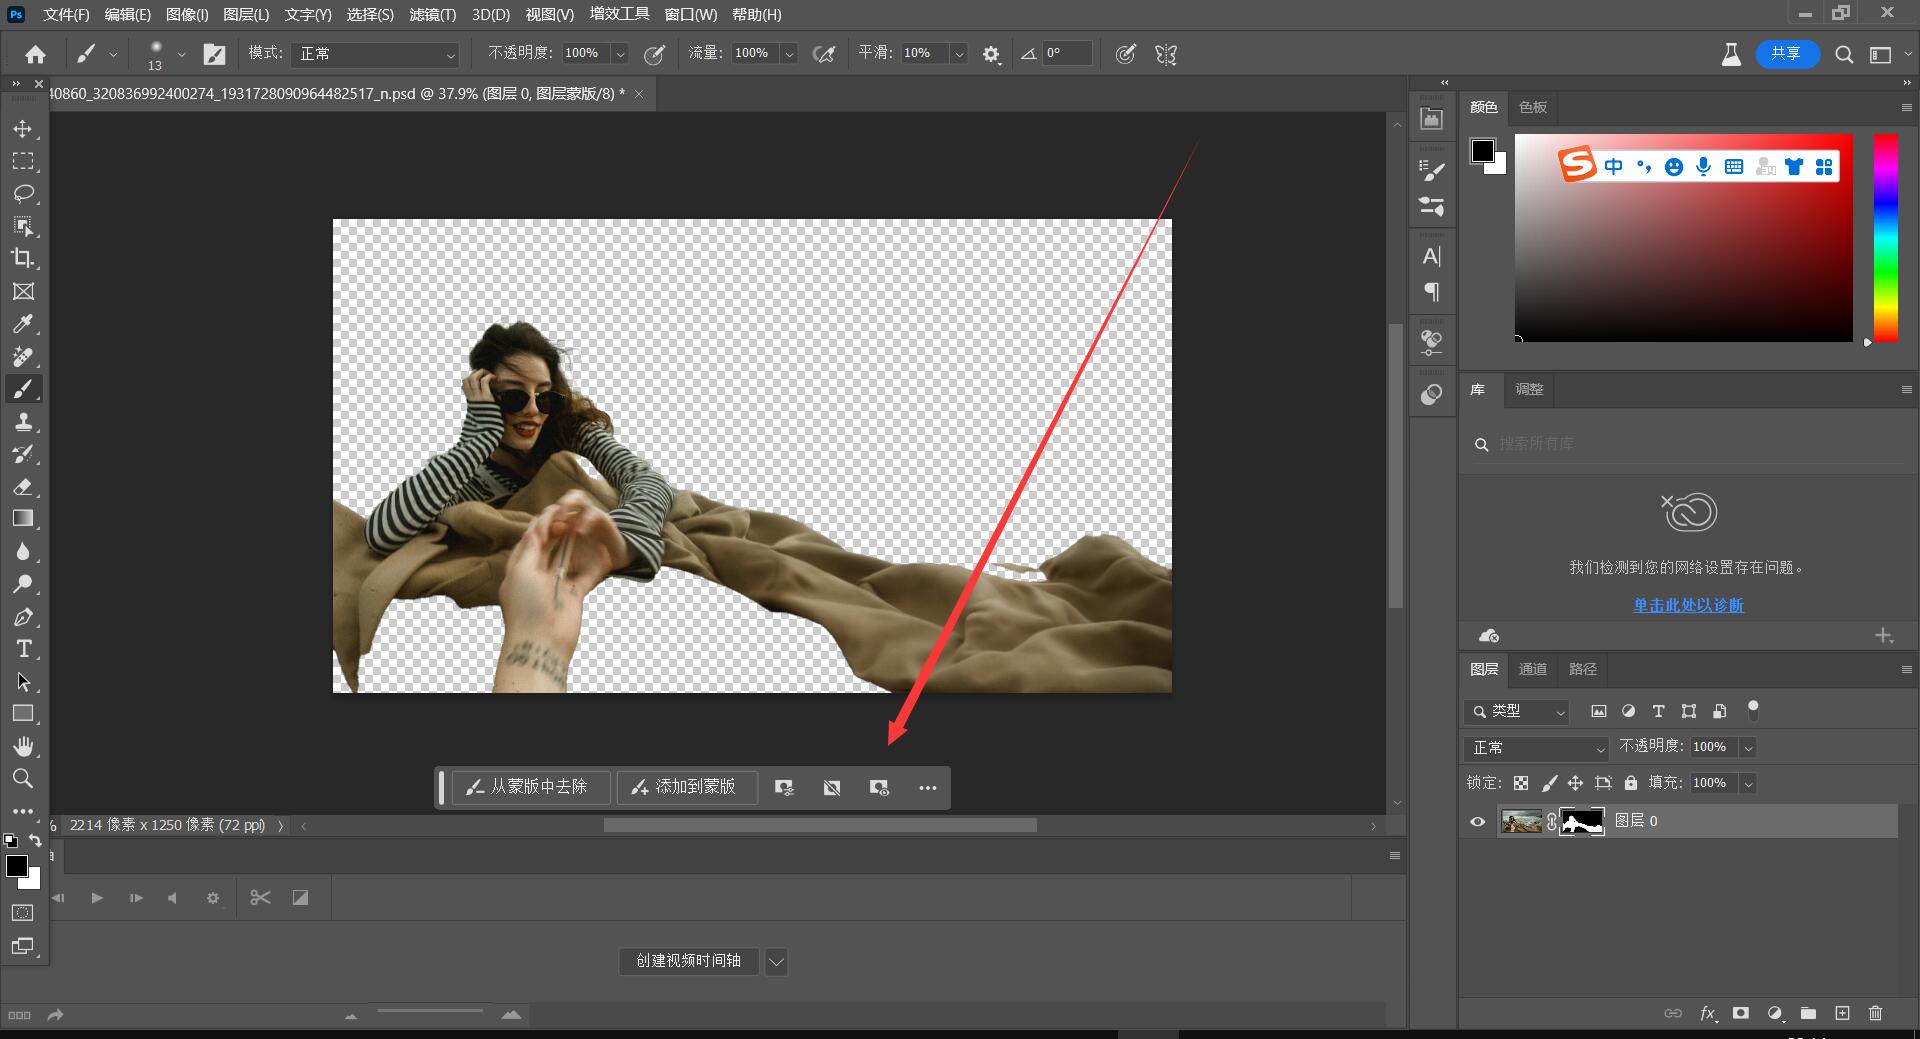Click the delete layer trash icon
This screenshot has width=1920, height=1039.
[1875, 1013]
